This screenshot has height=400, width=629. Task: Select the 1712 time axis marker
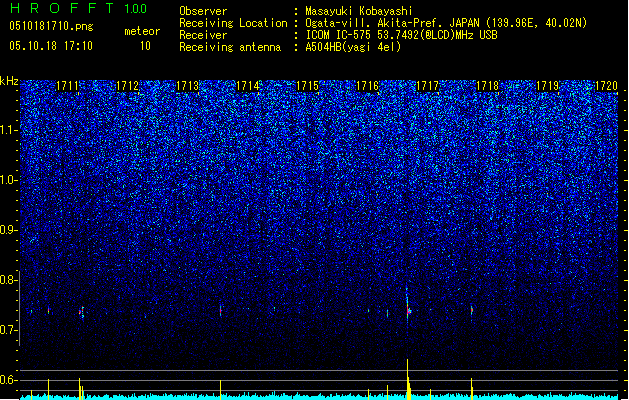click(x=128, y=86)
